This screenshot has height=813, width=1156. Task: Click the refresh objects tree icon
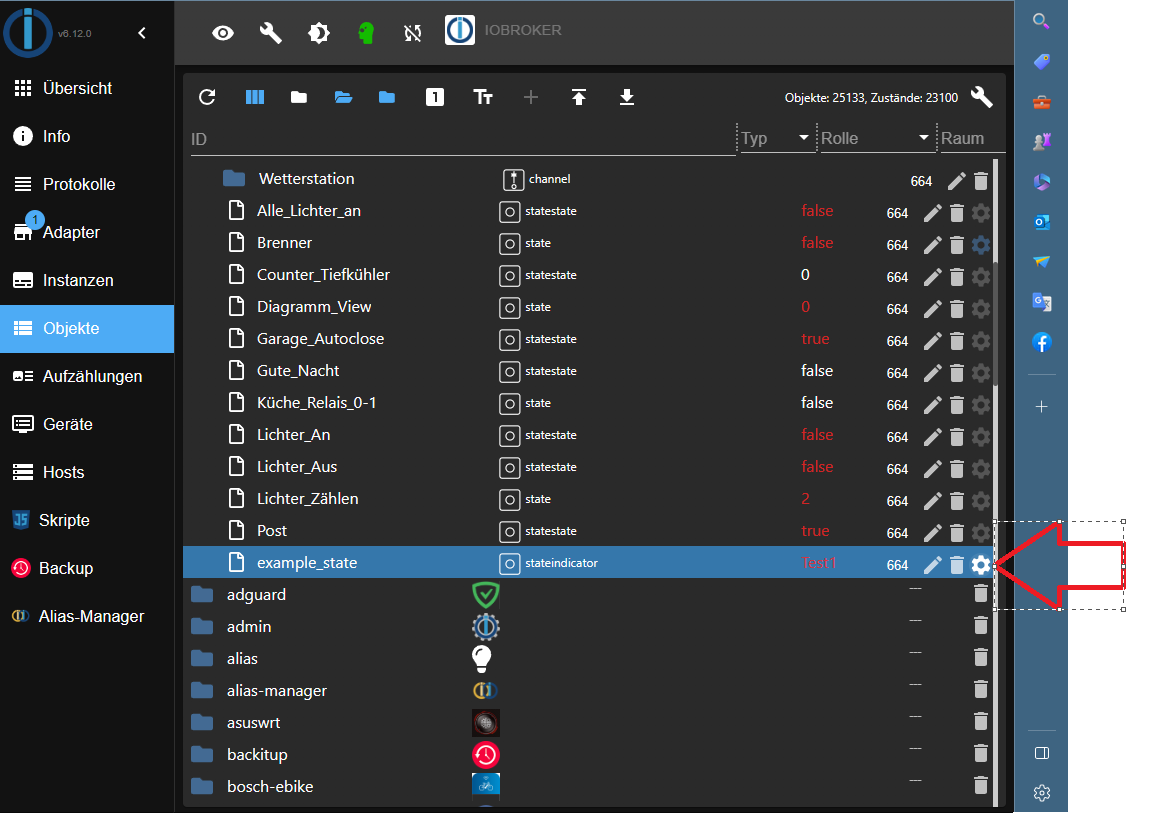pos(207,97)
